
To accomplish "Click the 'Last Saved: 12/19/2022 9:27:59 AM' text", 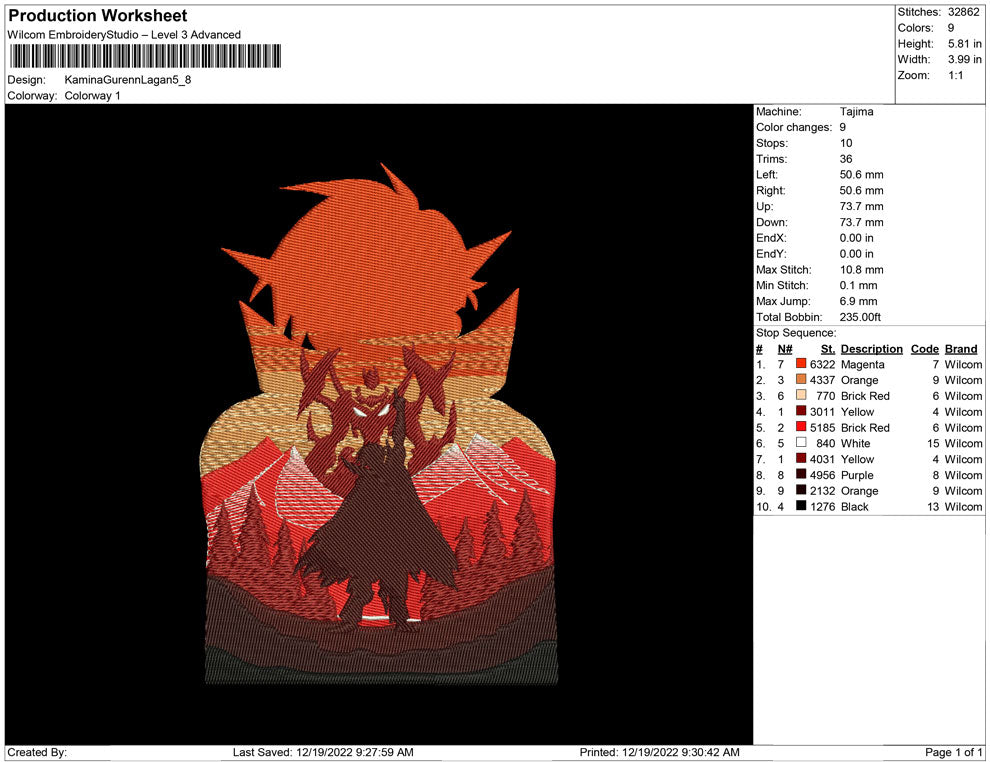I will tap(323, 752).
